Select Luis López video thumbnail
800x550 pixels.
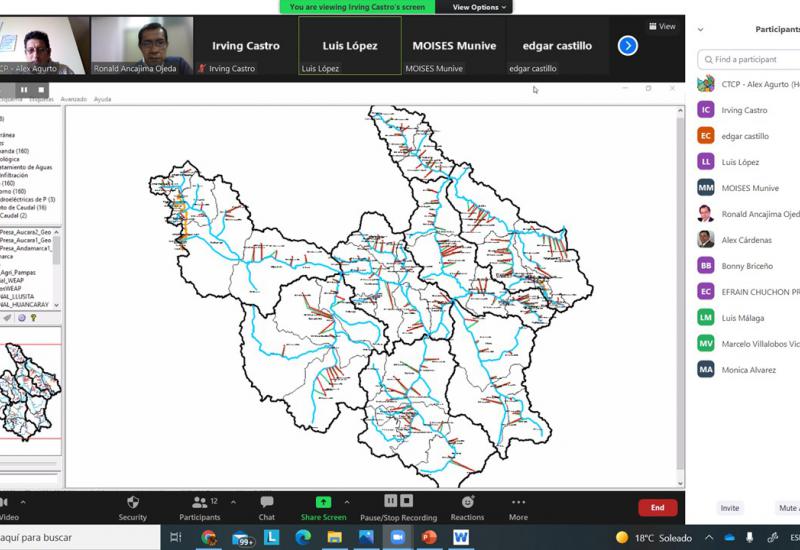tap(350, 45)
